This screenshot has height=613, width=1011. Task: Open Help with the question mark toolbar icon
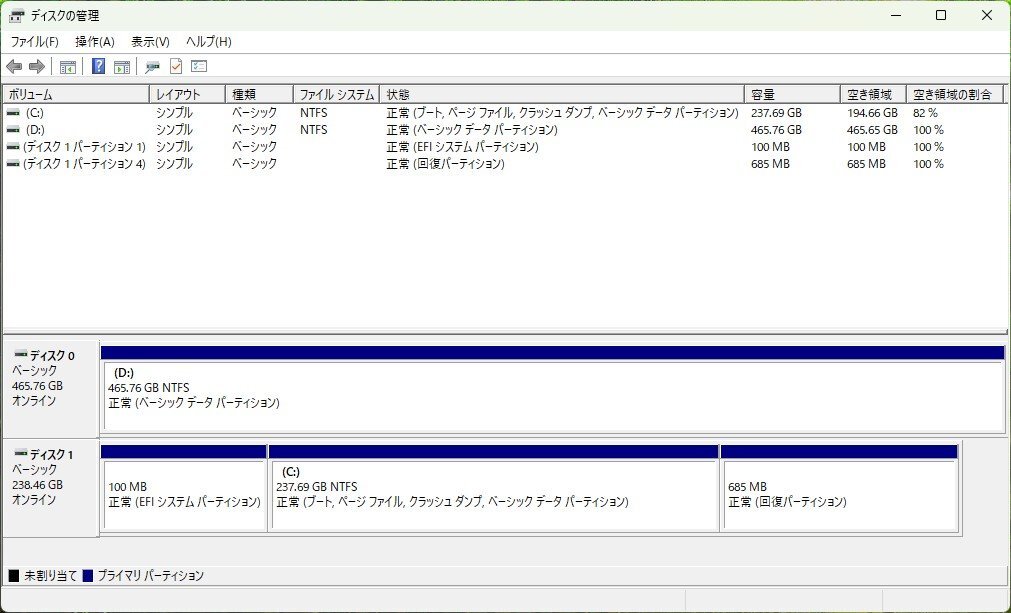(x=97, y=66)
